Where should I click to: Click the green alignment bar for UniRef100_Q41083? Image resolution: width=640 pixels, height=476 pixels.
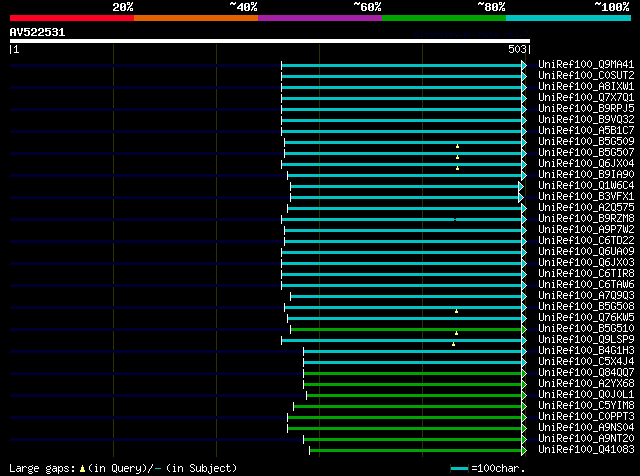[x=416, y=451]
